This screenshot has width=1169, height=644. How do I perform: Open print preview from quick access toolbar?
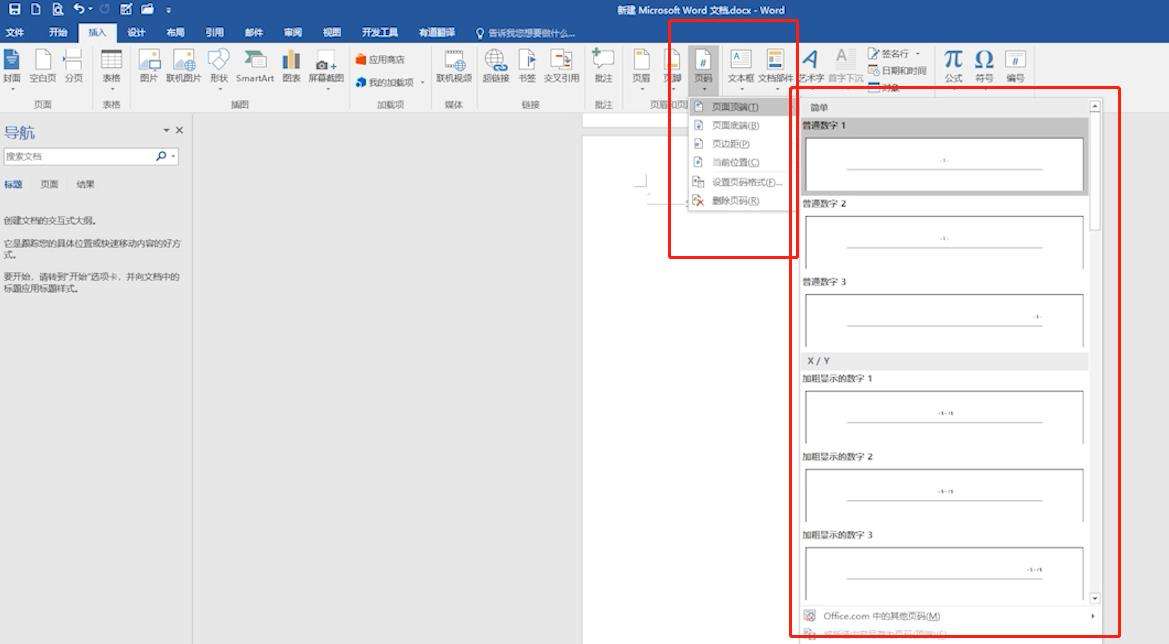coord(57,10)
